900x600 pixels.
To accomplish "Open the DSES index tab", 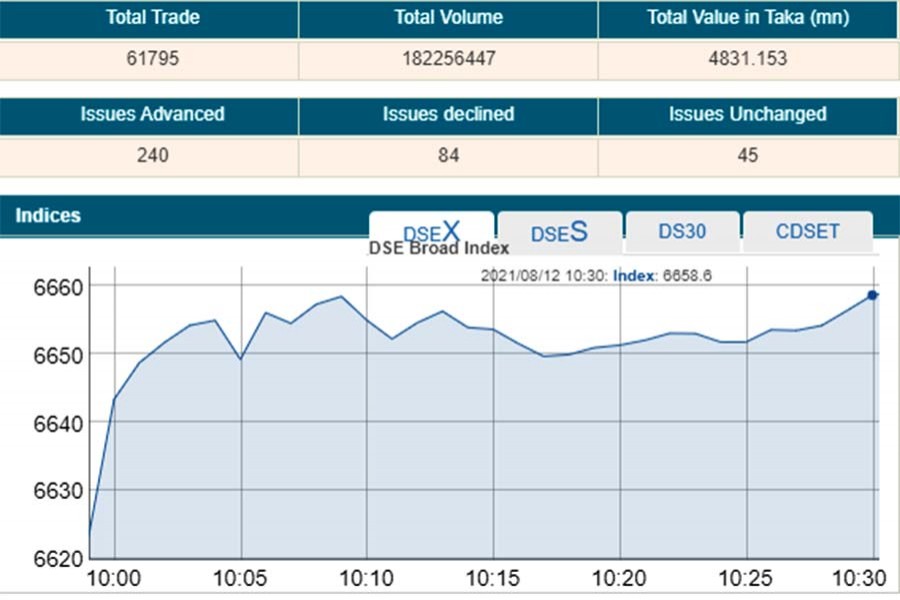I will click(x=559, y=232).
